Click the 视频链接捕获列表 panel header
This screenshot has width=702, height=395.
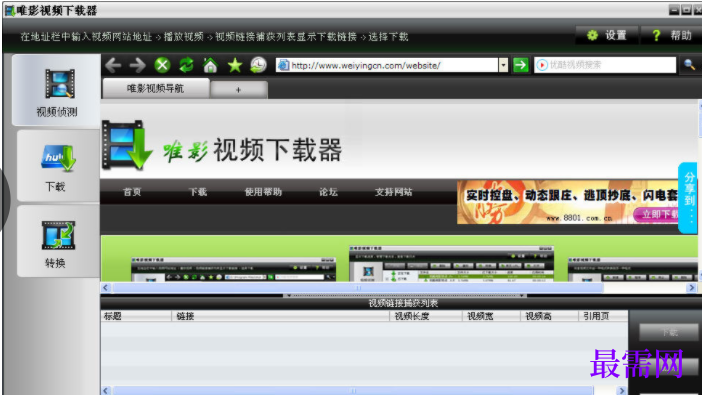403,303
